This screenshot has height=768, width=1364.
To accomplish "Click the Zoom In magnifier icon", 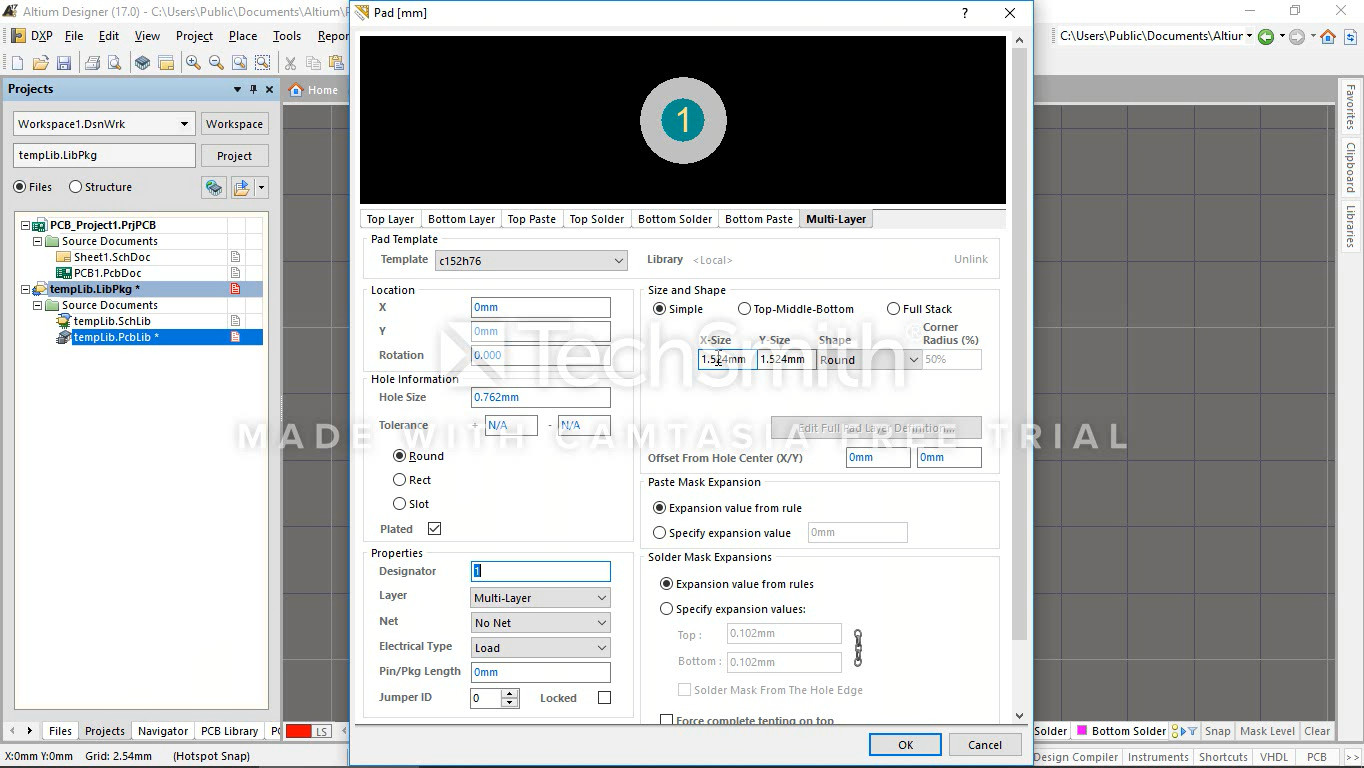I will point(193,63).
